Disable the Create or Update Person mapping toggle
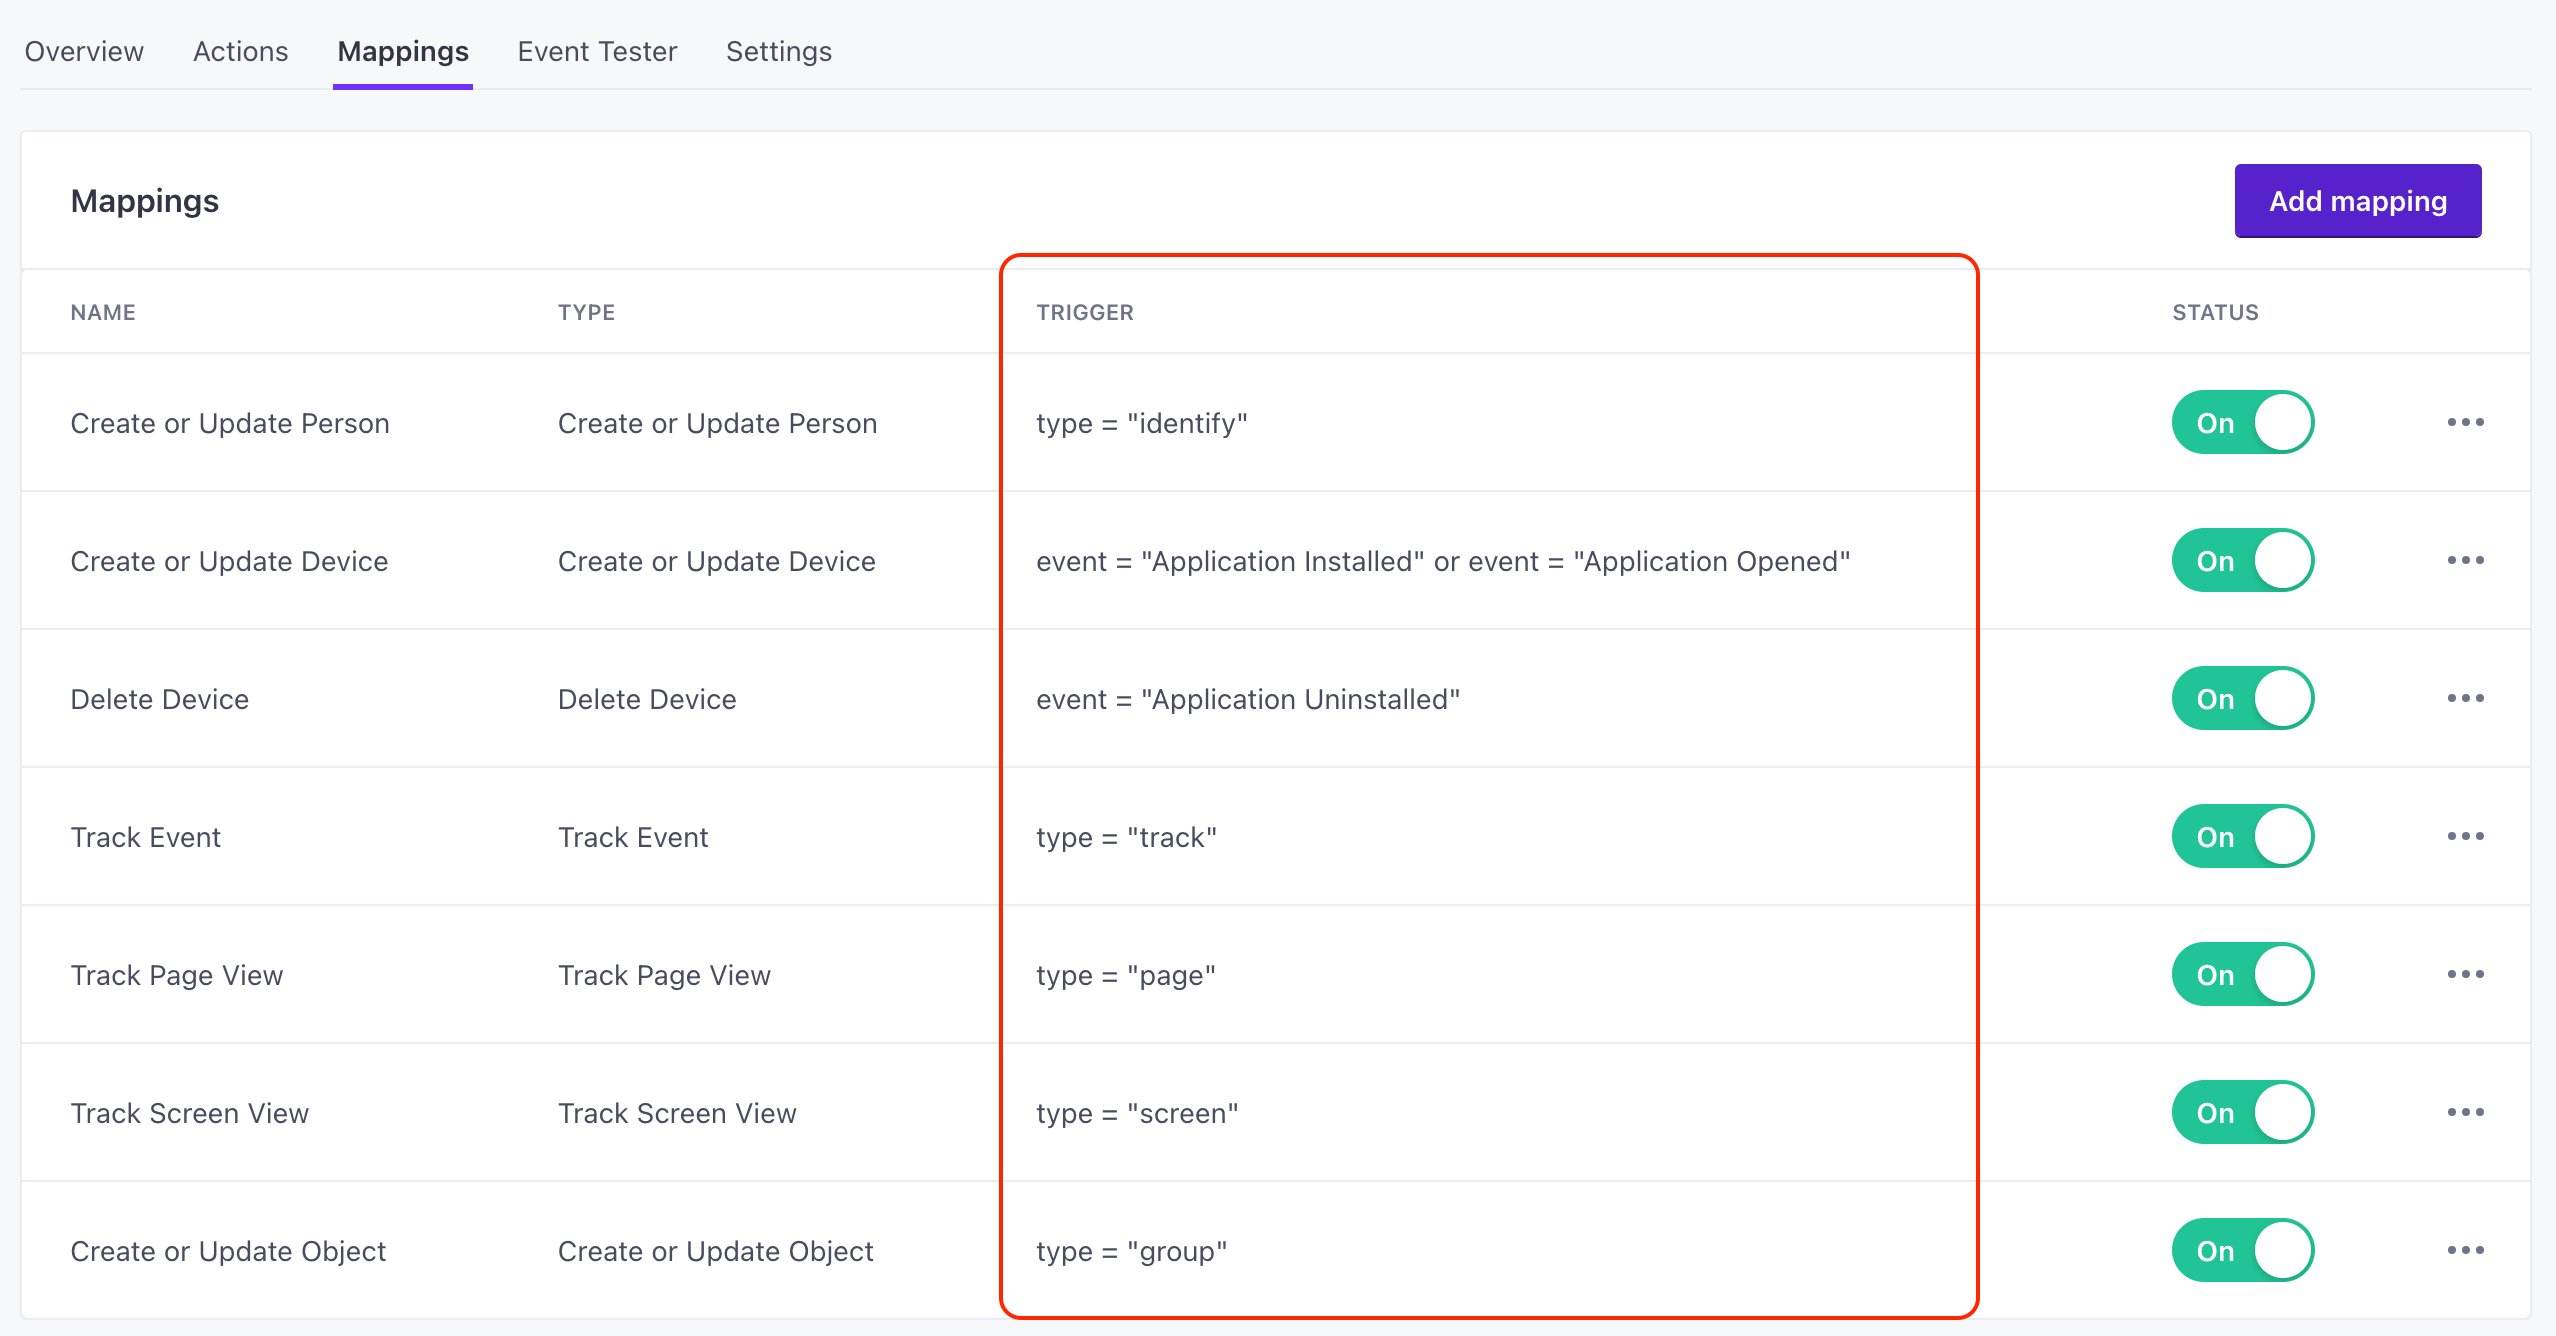This screenshot has width=2556, height=1336. [2242, 422]
